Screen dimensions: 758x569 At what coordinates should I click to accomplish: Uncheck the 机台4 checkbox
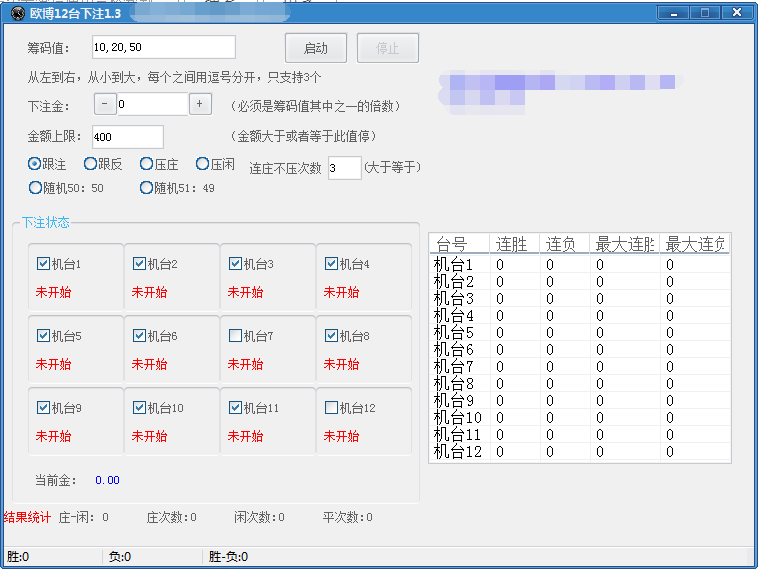tap(331, 263)
